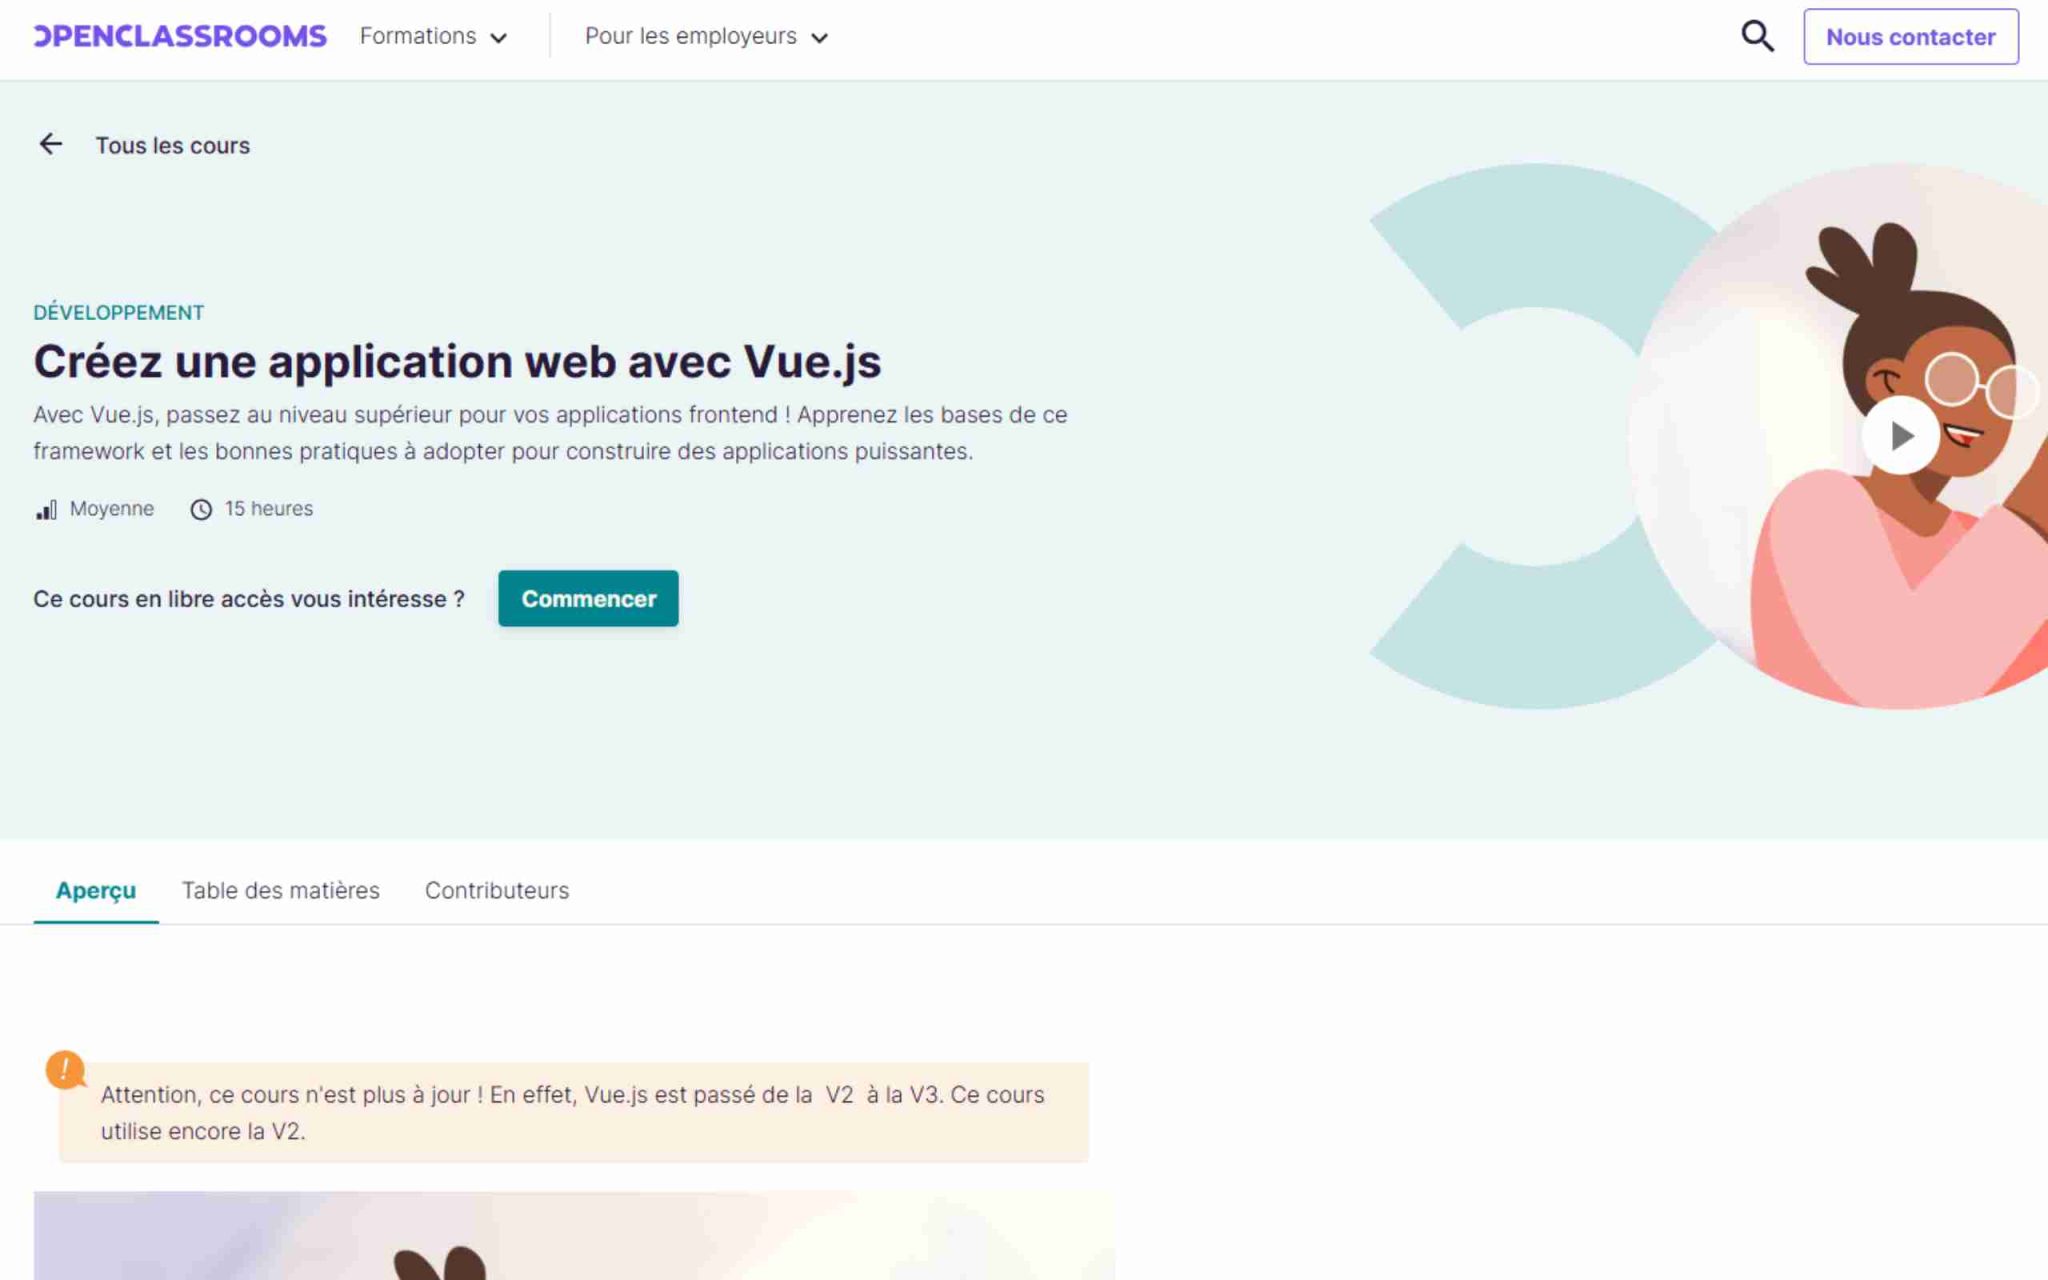Click the Vue.js outdated course warning message
The height and width of the screenshot is (1280, 2048).
click(574, 1113)
